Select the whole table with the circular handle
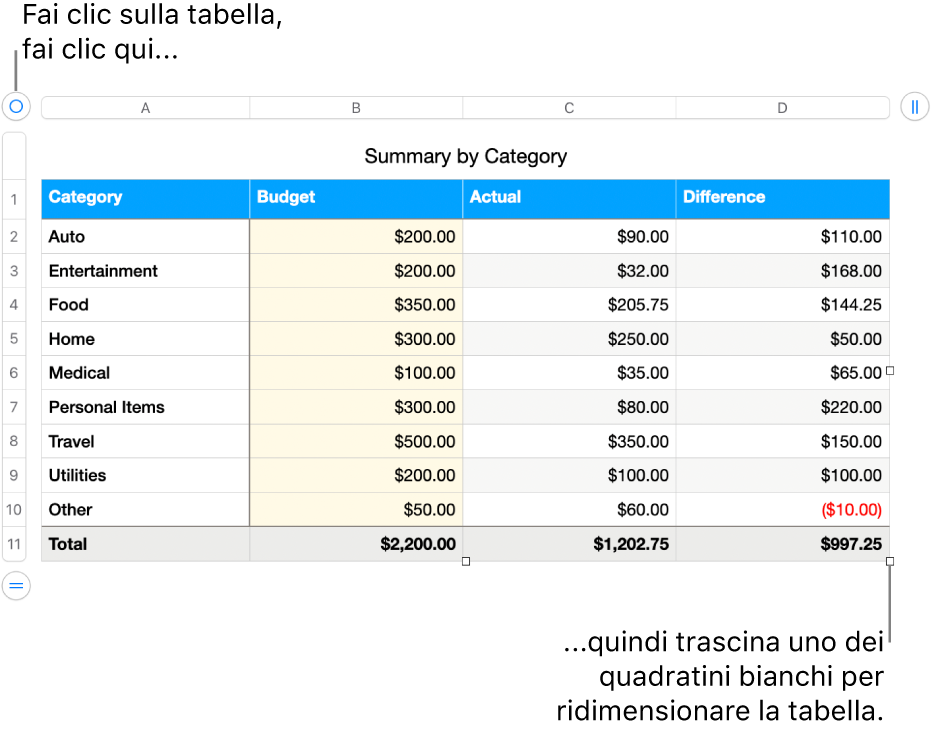 click(x=15, y=107)
